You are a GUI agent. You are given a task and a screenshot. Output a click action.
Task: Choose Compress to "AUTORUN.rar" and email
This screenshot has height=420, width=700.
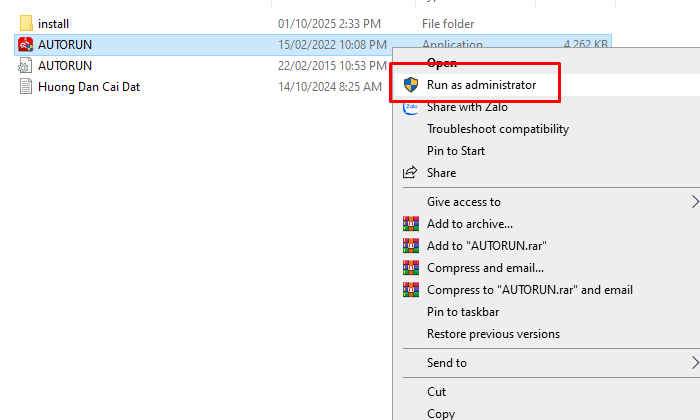point(529,290)
